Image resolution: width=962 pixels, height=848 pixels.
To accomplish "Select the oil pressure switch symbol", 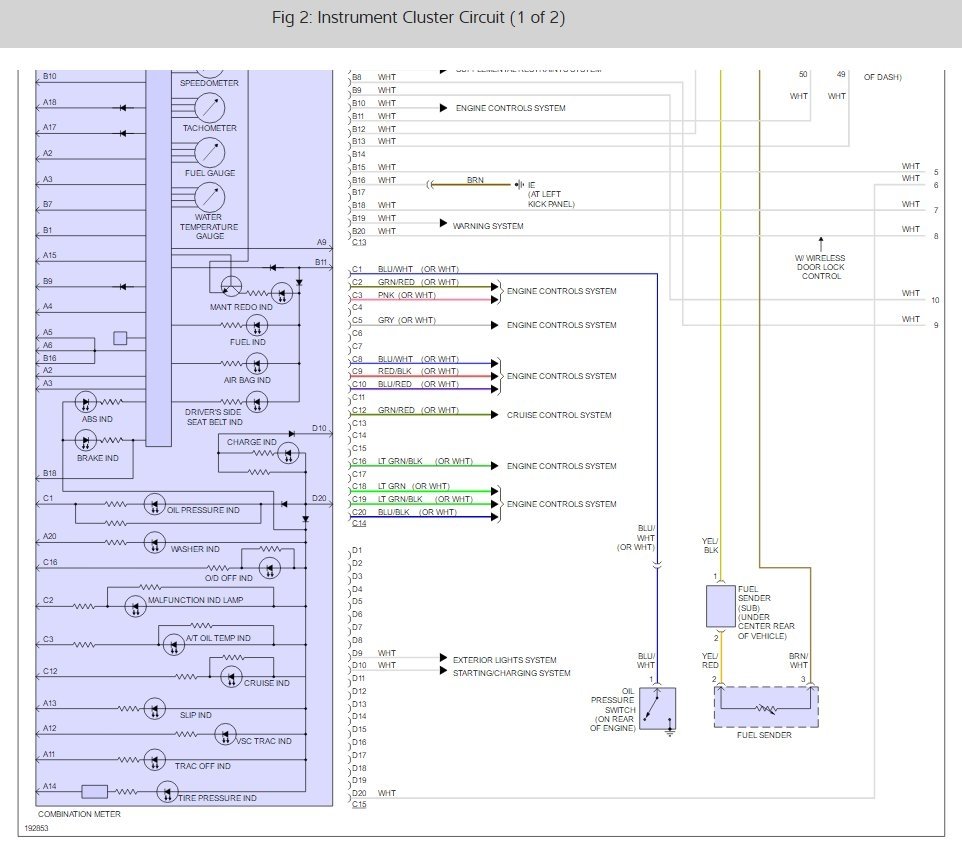I will tap(657, 708).
